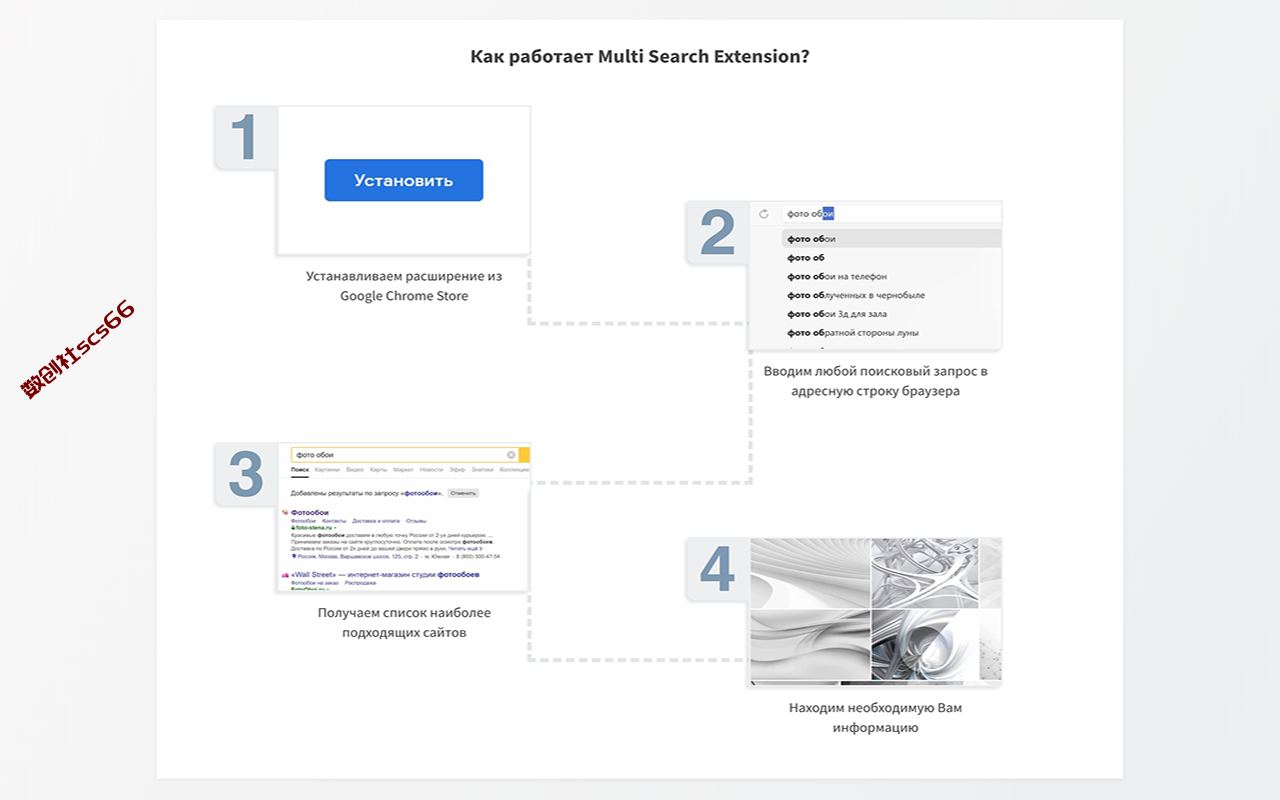Viewport: 1280px width, 800px height.
Task: Click the yellow search button in Yandex results
Action: 524,455
